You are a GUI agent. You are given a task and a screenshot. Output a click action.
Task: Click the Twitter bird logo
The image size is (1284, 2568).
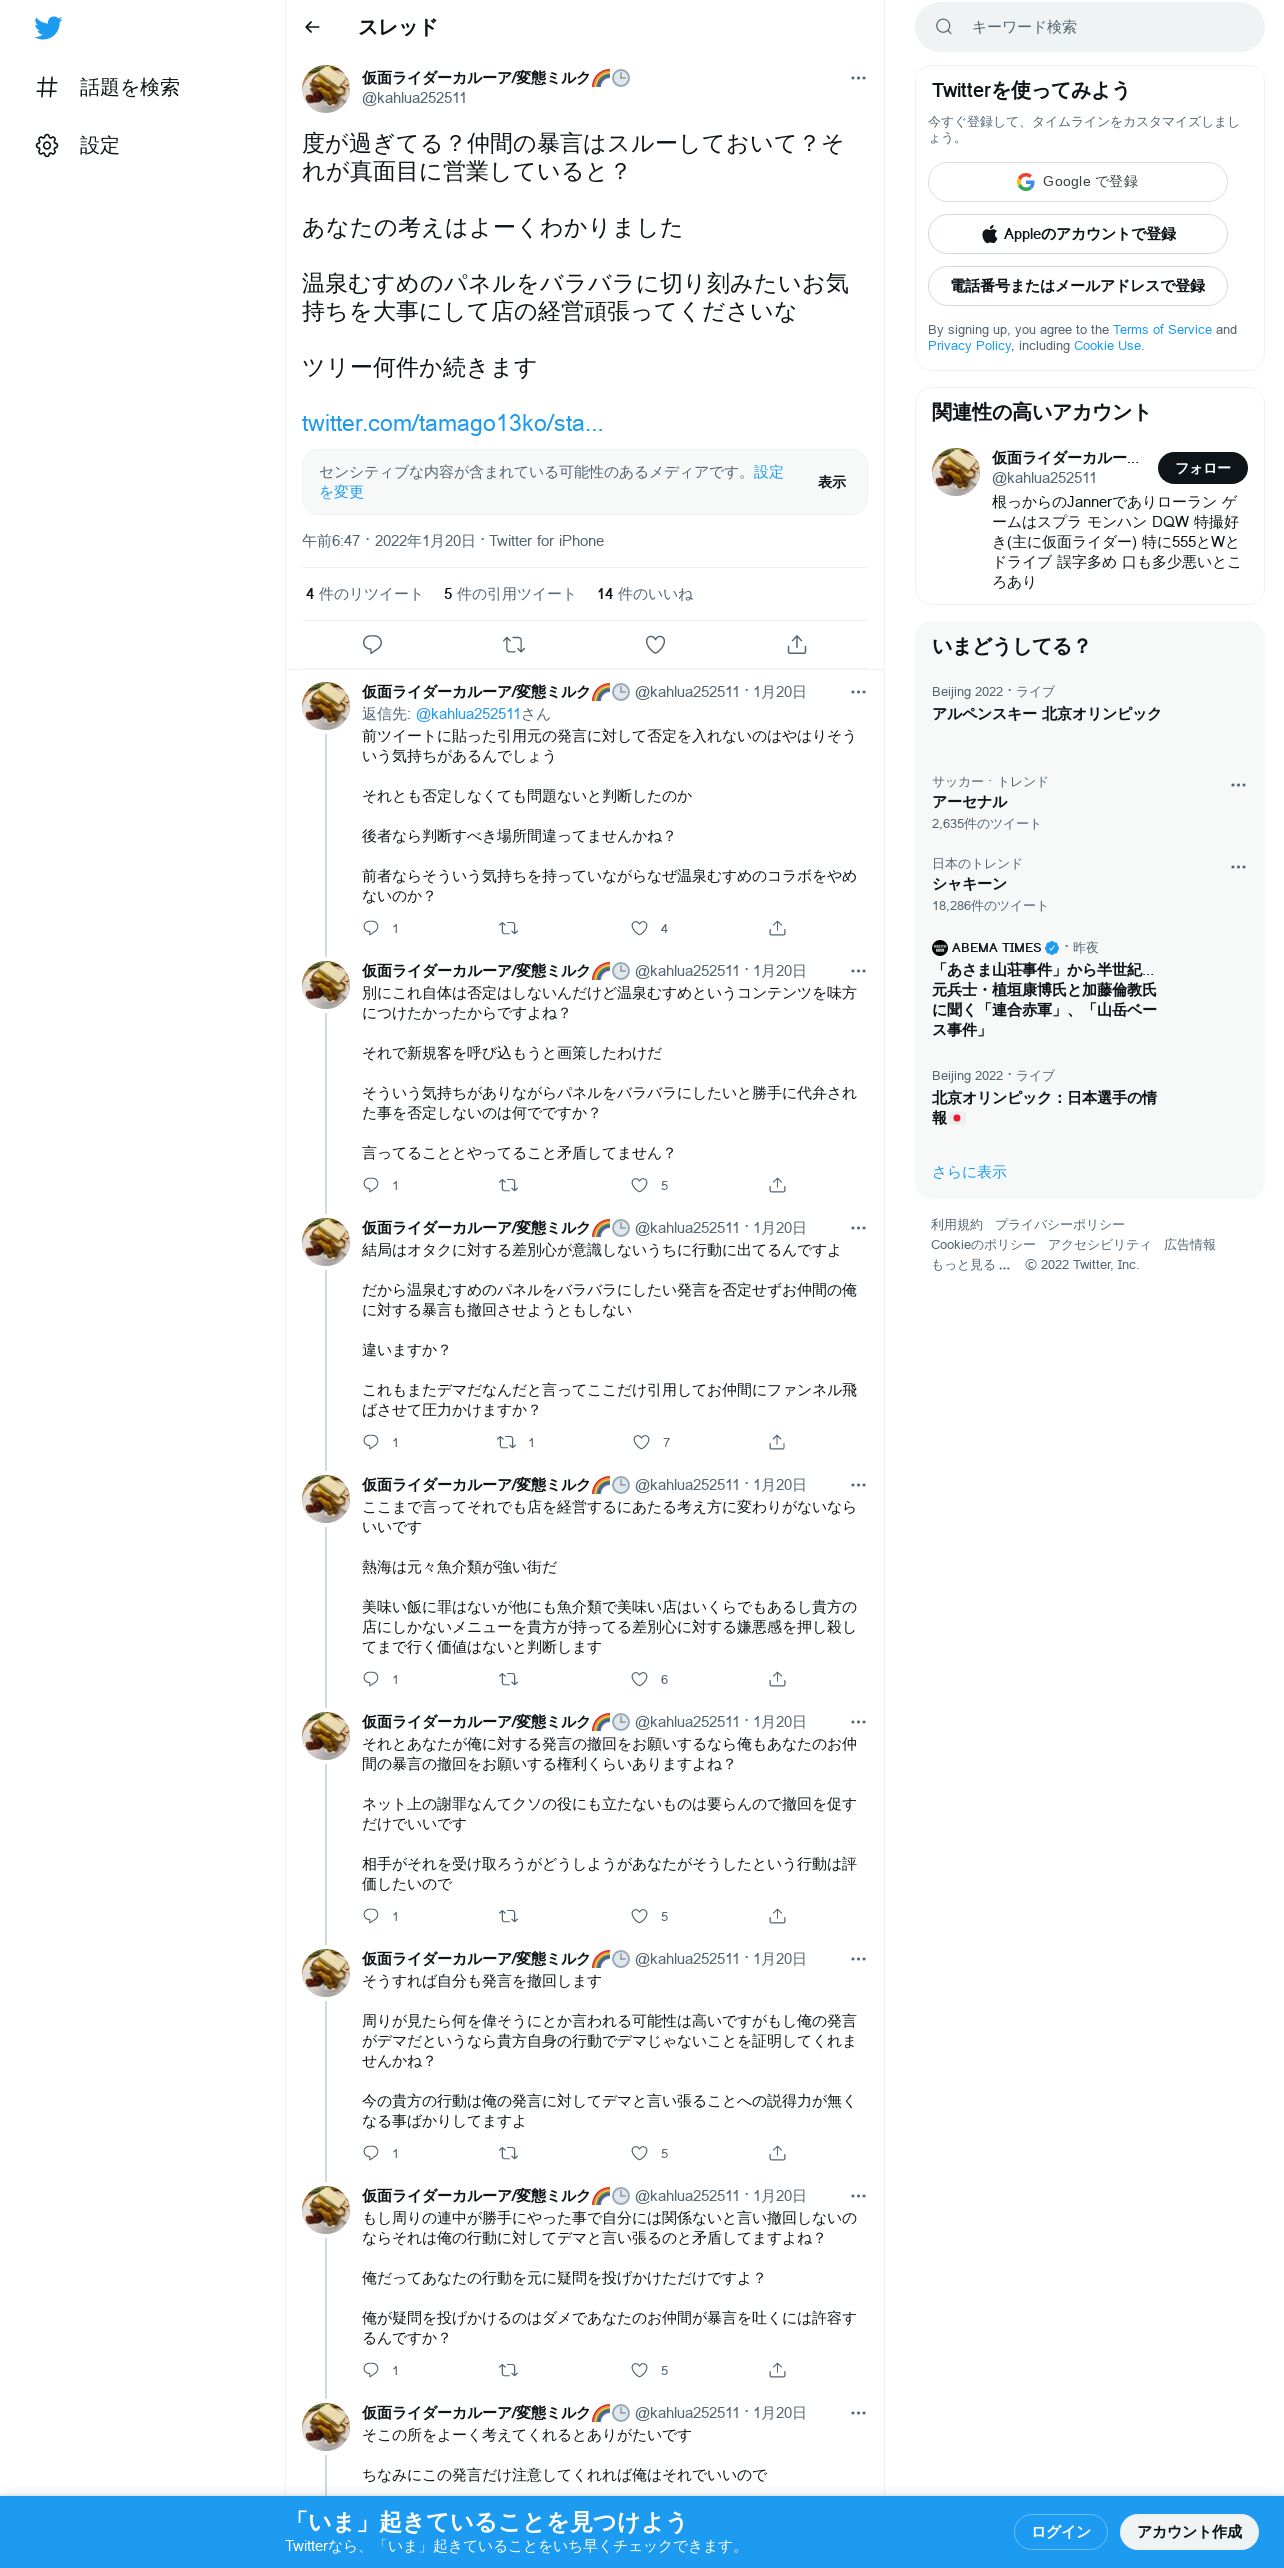pyautogui.click(x=48, y=28)
